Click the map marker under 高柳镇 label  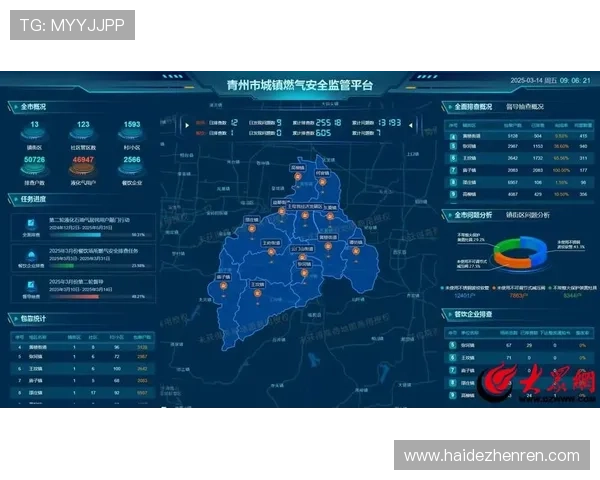298,177
